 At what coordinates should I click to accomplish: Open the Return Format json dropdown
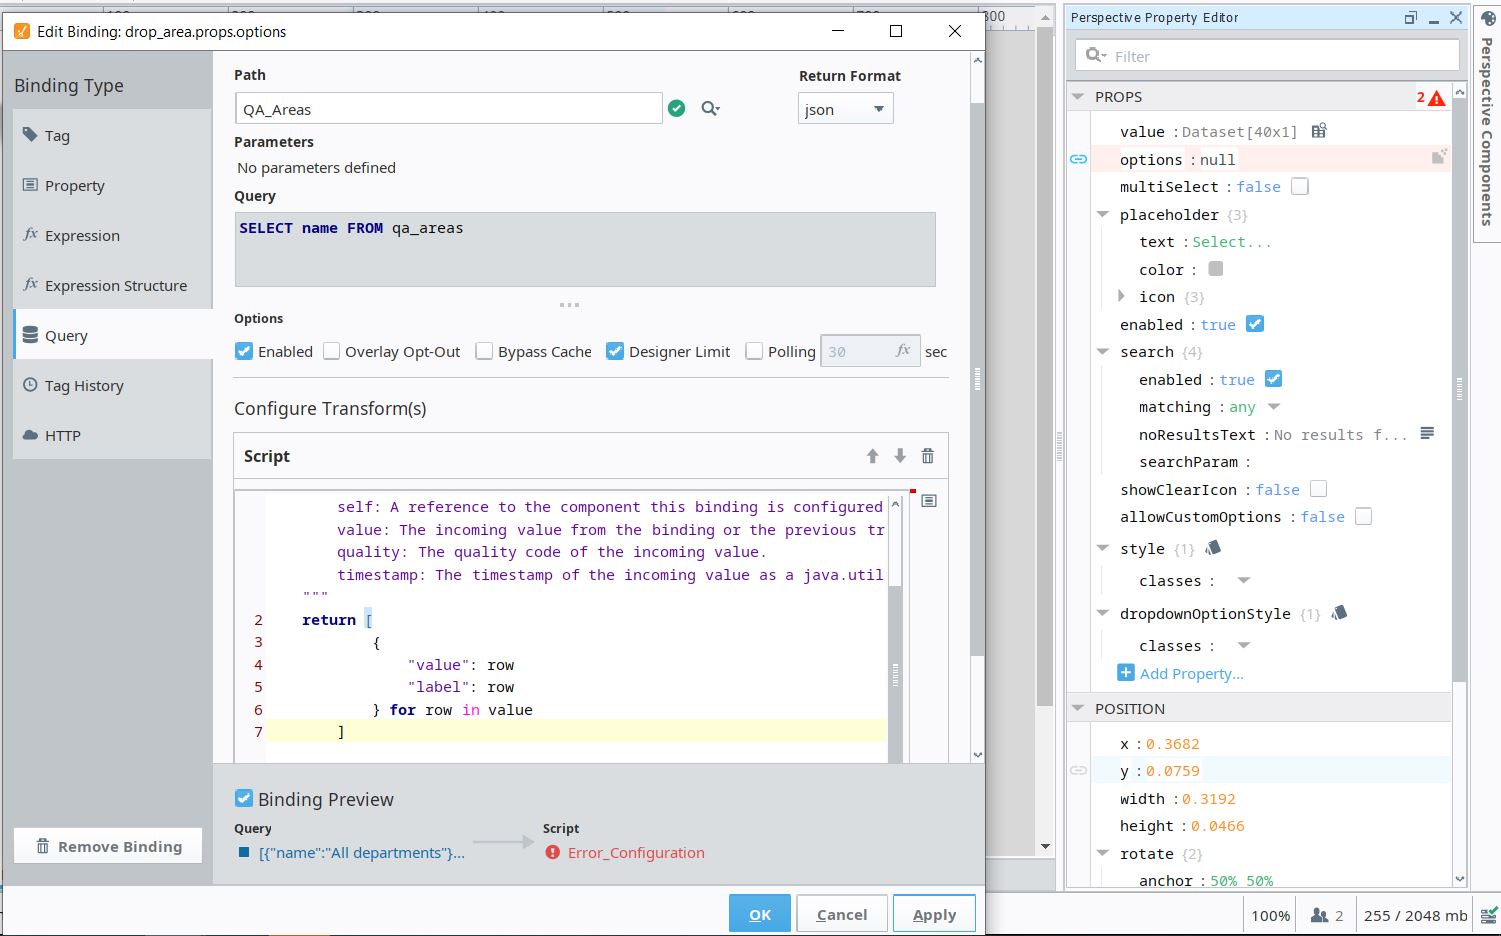846,109
